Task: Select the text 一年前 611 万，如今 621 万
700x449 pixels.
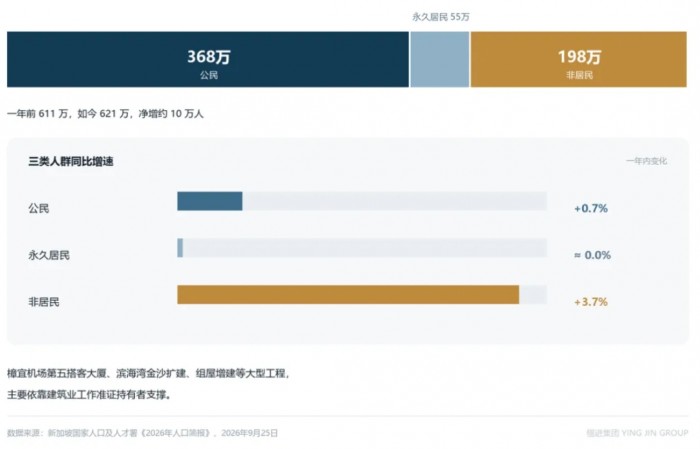Action: click(x=68, y=114)
